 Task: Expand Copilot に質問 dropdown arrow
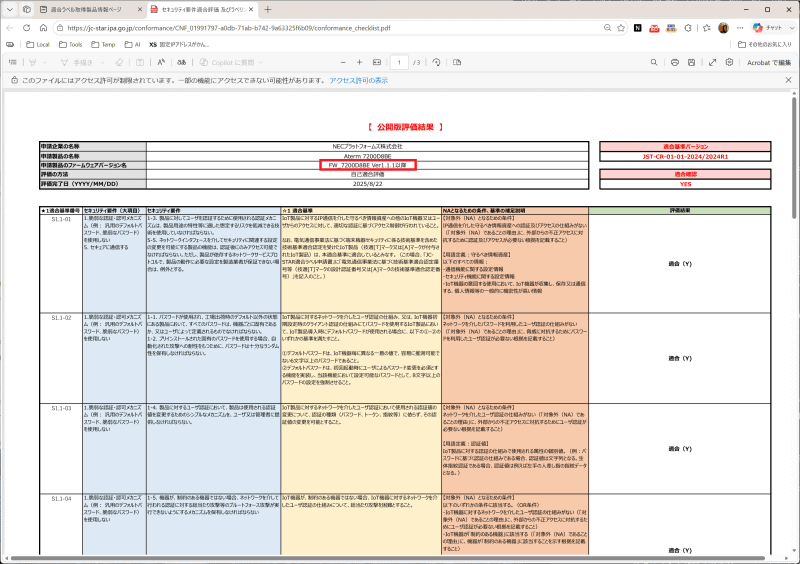point(261,62)
